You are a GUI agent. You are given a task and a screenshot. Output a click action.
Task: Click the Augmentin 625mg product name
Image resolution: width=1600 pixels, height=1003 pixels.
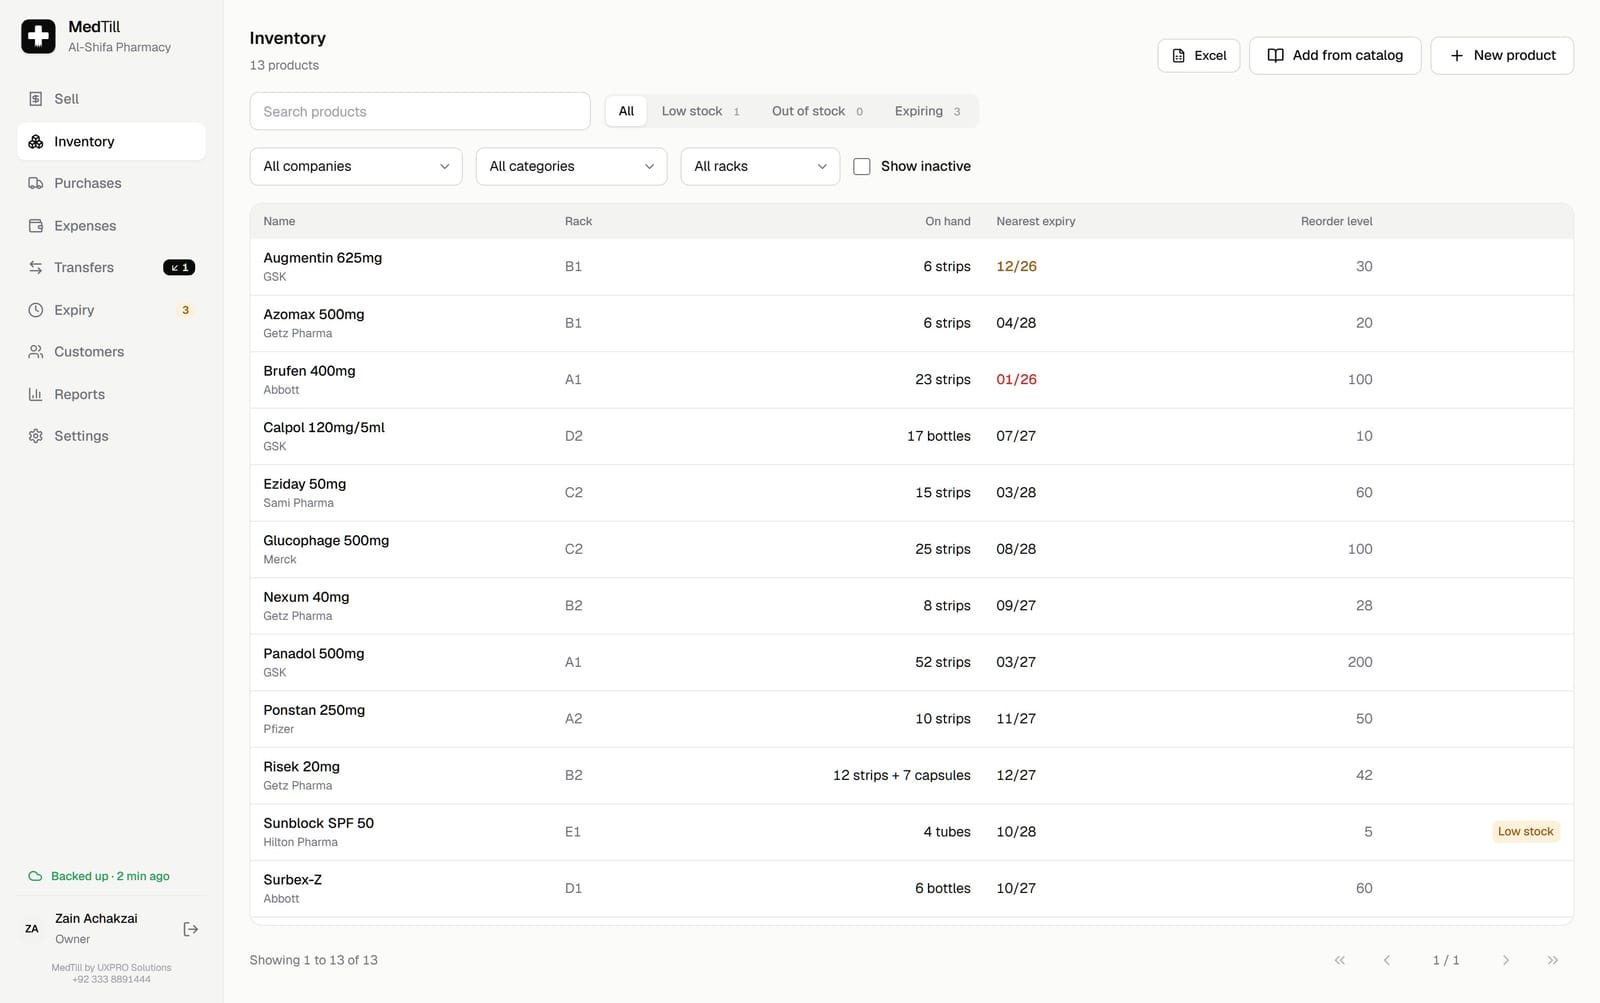coord(322,258)
